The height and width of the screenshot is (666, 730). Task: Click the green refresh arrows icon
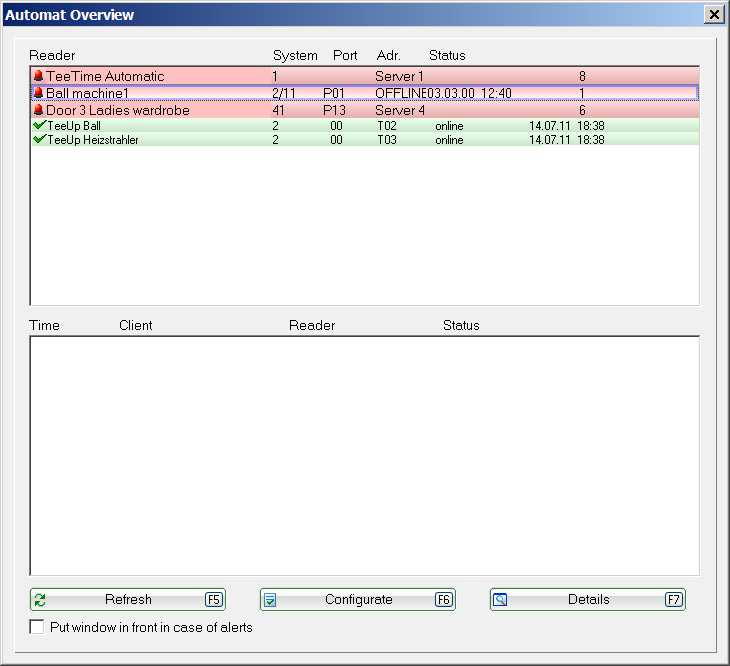click(x=41, y=600)
